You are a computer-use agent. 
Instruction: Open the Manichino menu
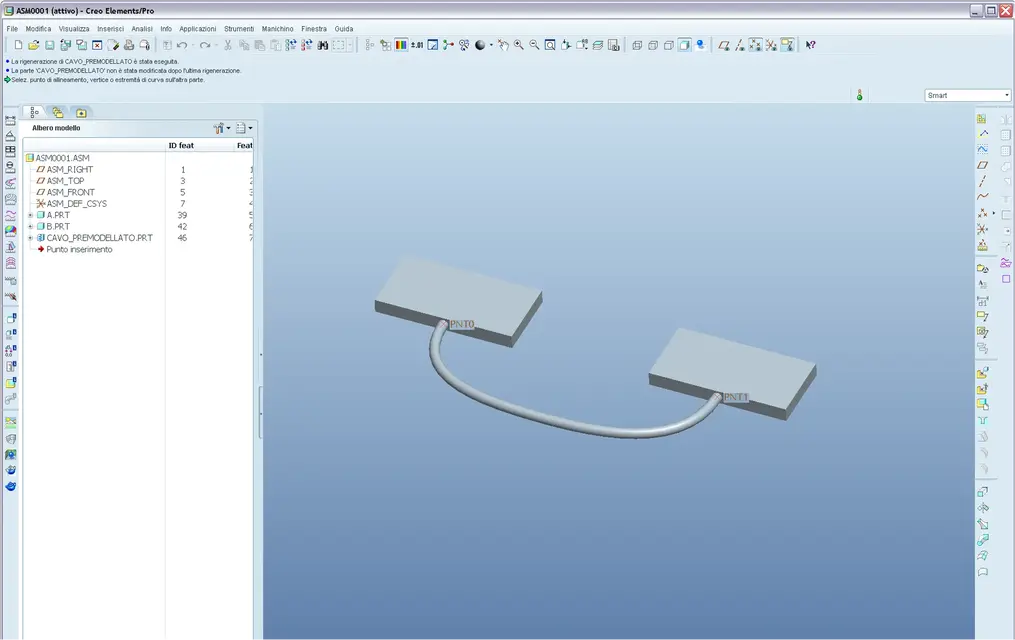[x=277, y=29]
